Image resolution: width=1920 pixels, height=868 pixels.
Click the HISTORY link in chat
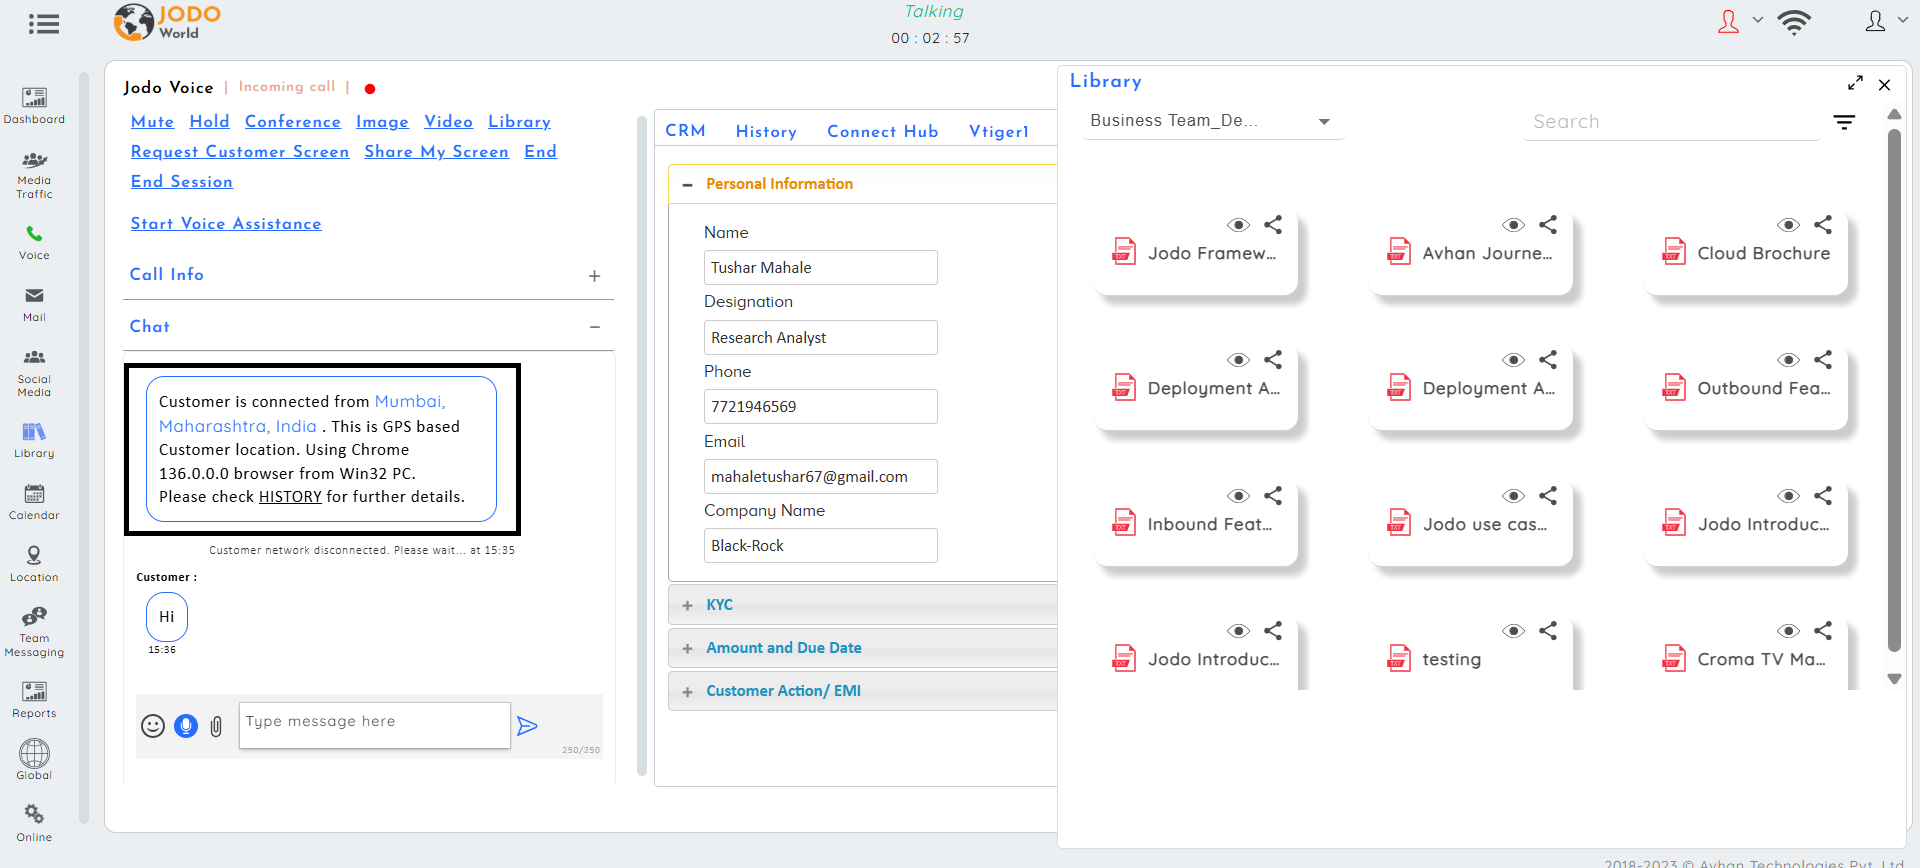tap(290, 497)
